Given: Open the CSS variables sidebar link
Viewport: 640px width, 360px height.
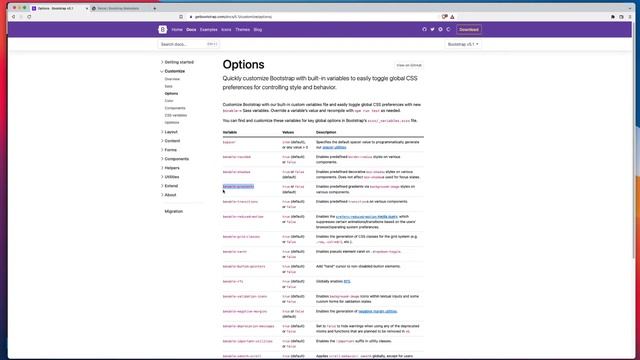Looking at the screenshot, I should point(176,115).
